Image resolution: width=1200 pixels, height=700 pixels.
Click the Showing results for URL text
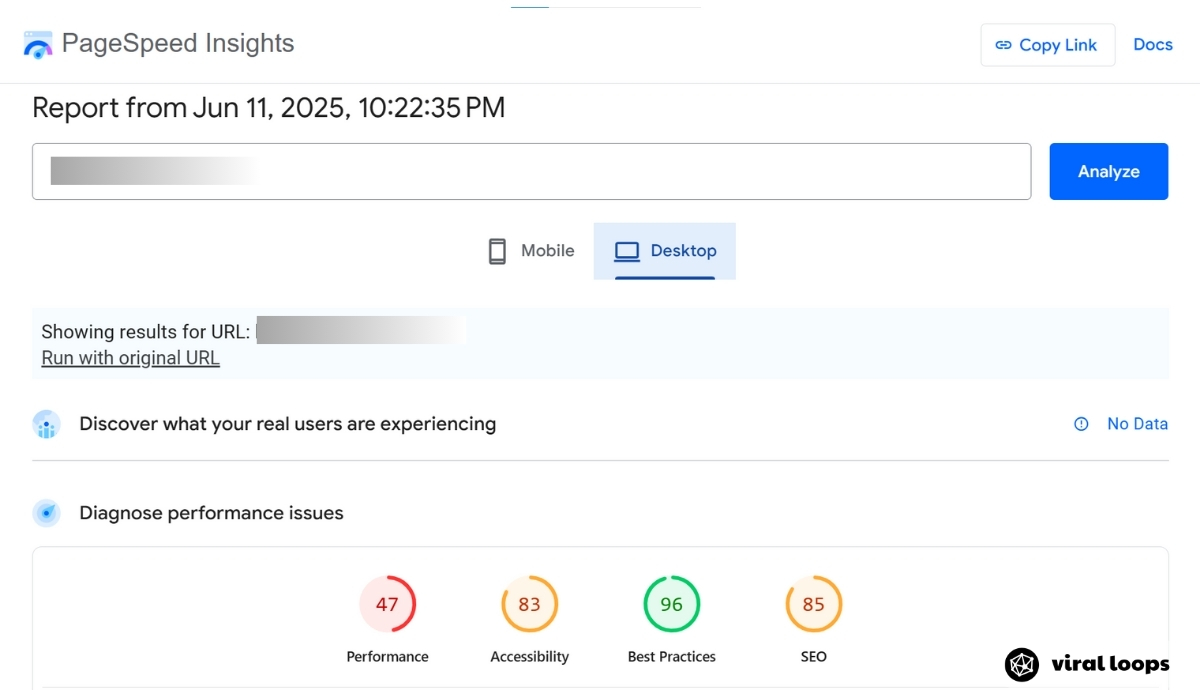(146, 332)
